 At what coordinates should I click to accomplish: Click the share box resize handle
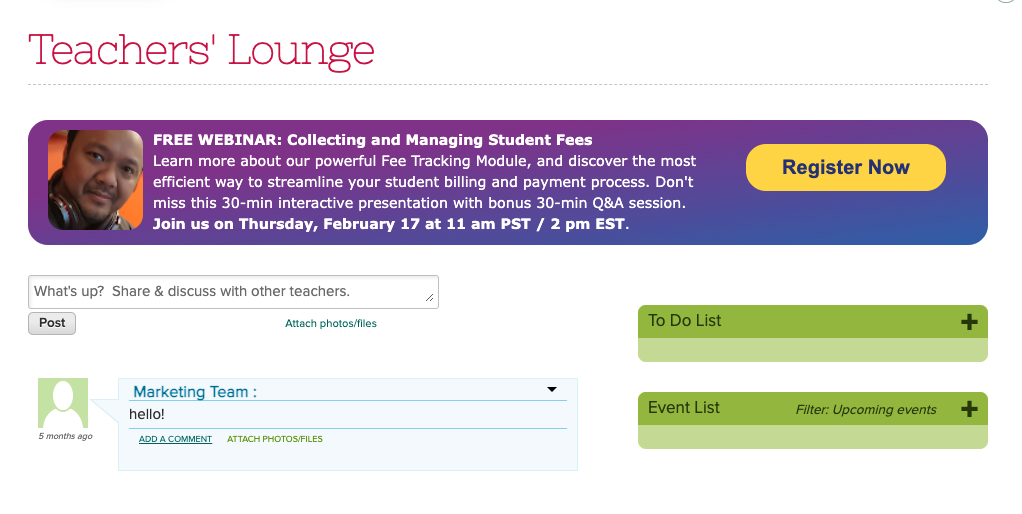[x=430, y=298]
